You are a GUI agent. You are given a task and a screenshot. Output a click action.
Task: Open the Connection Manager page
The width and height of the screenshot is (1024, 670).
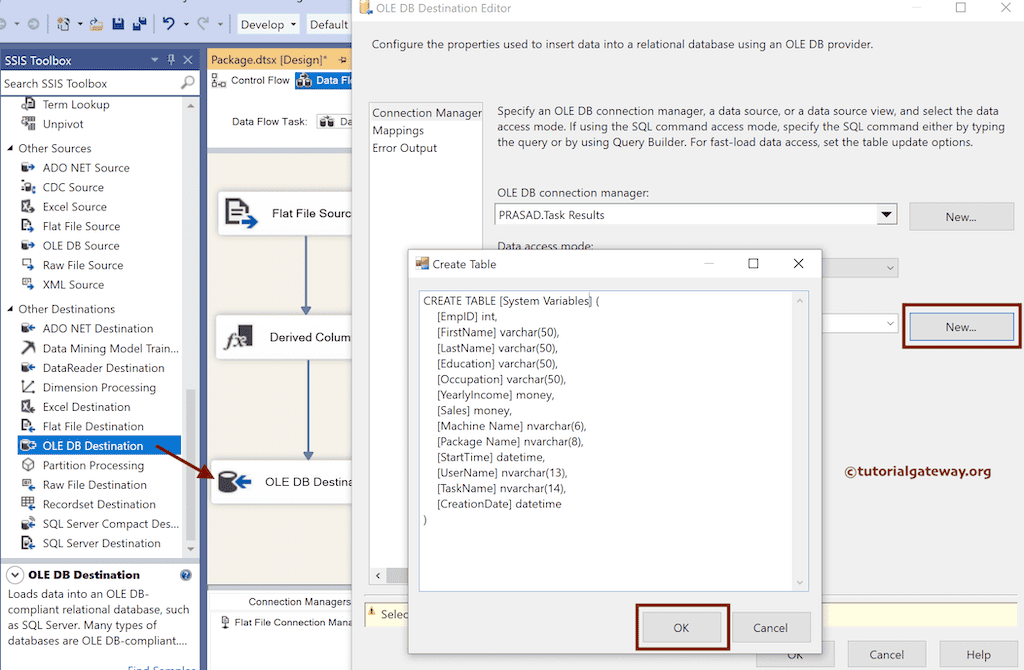coord(426,112)
